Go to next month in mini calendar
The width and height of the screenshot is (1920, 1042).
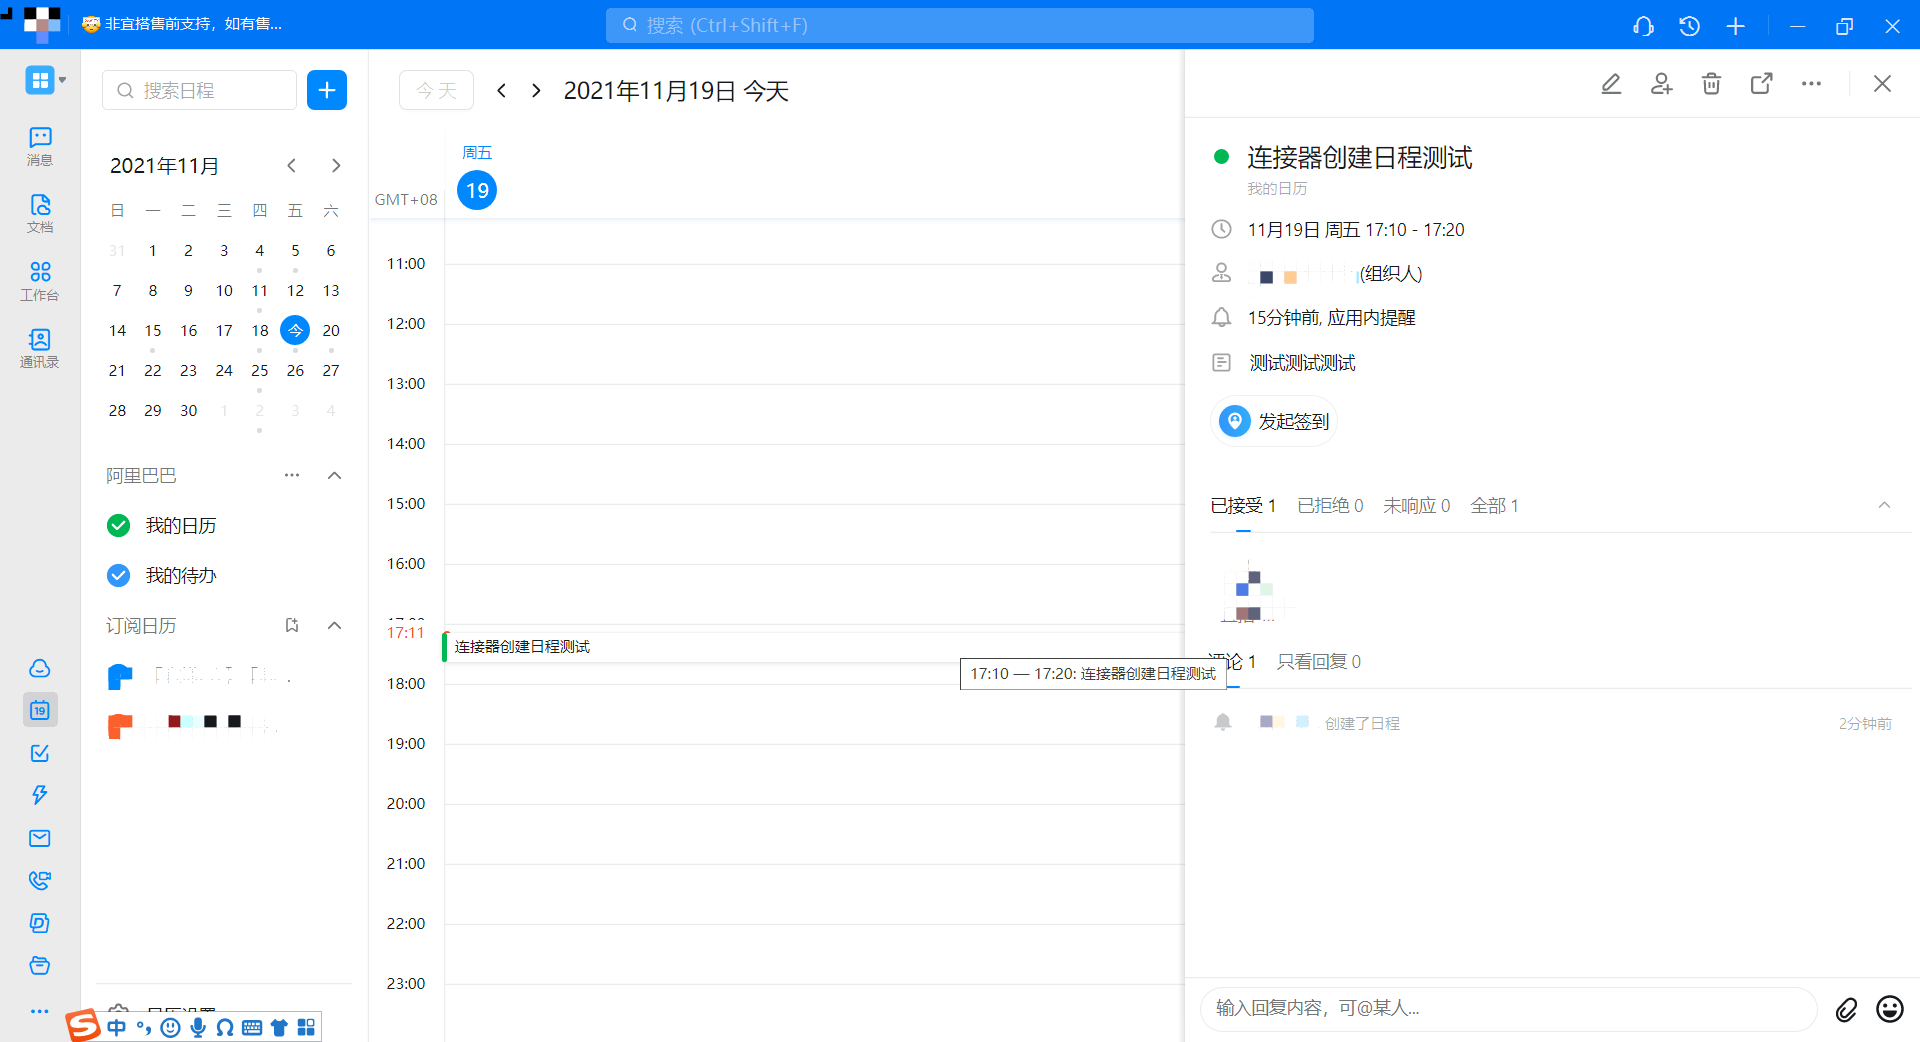tap(336, 165)
